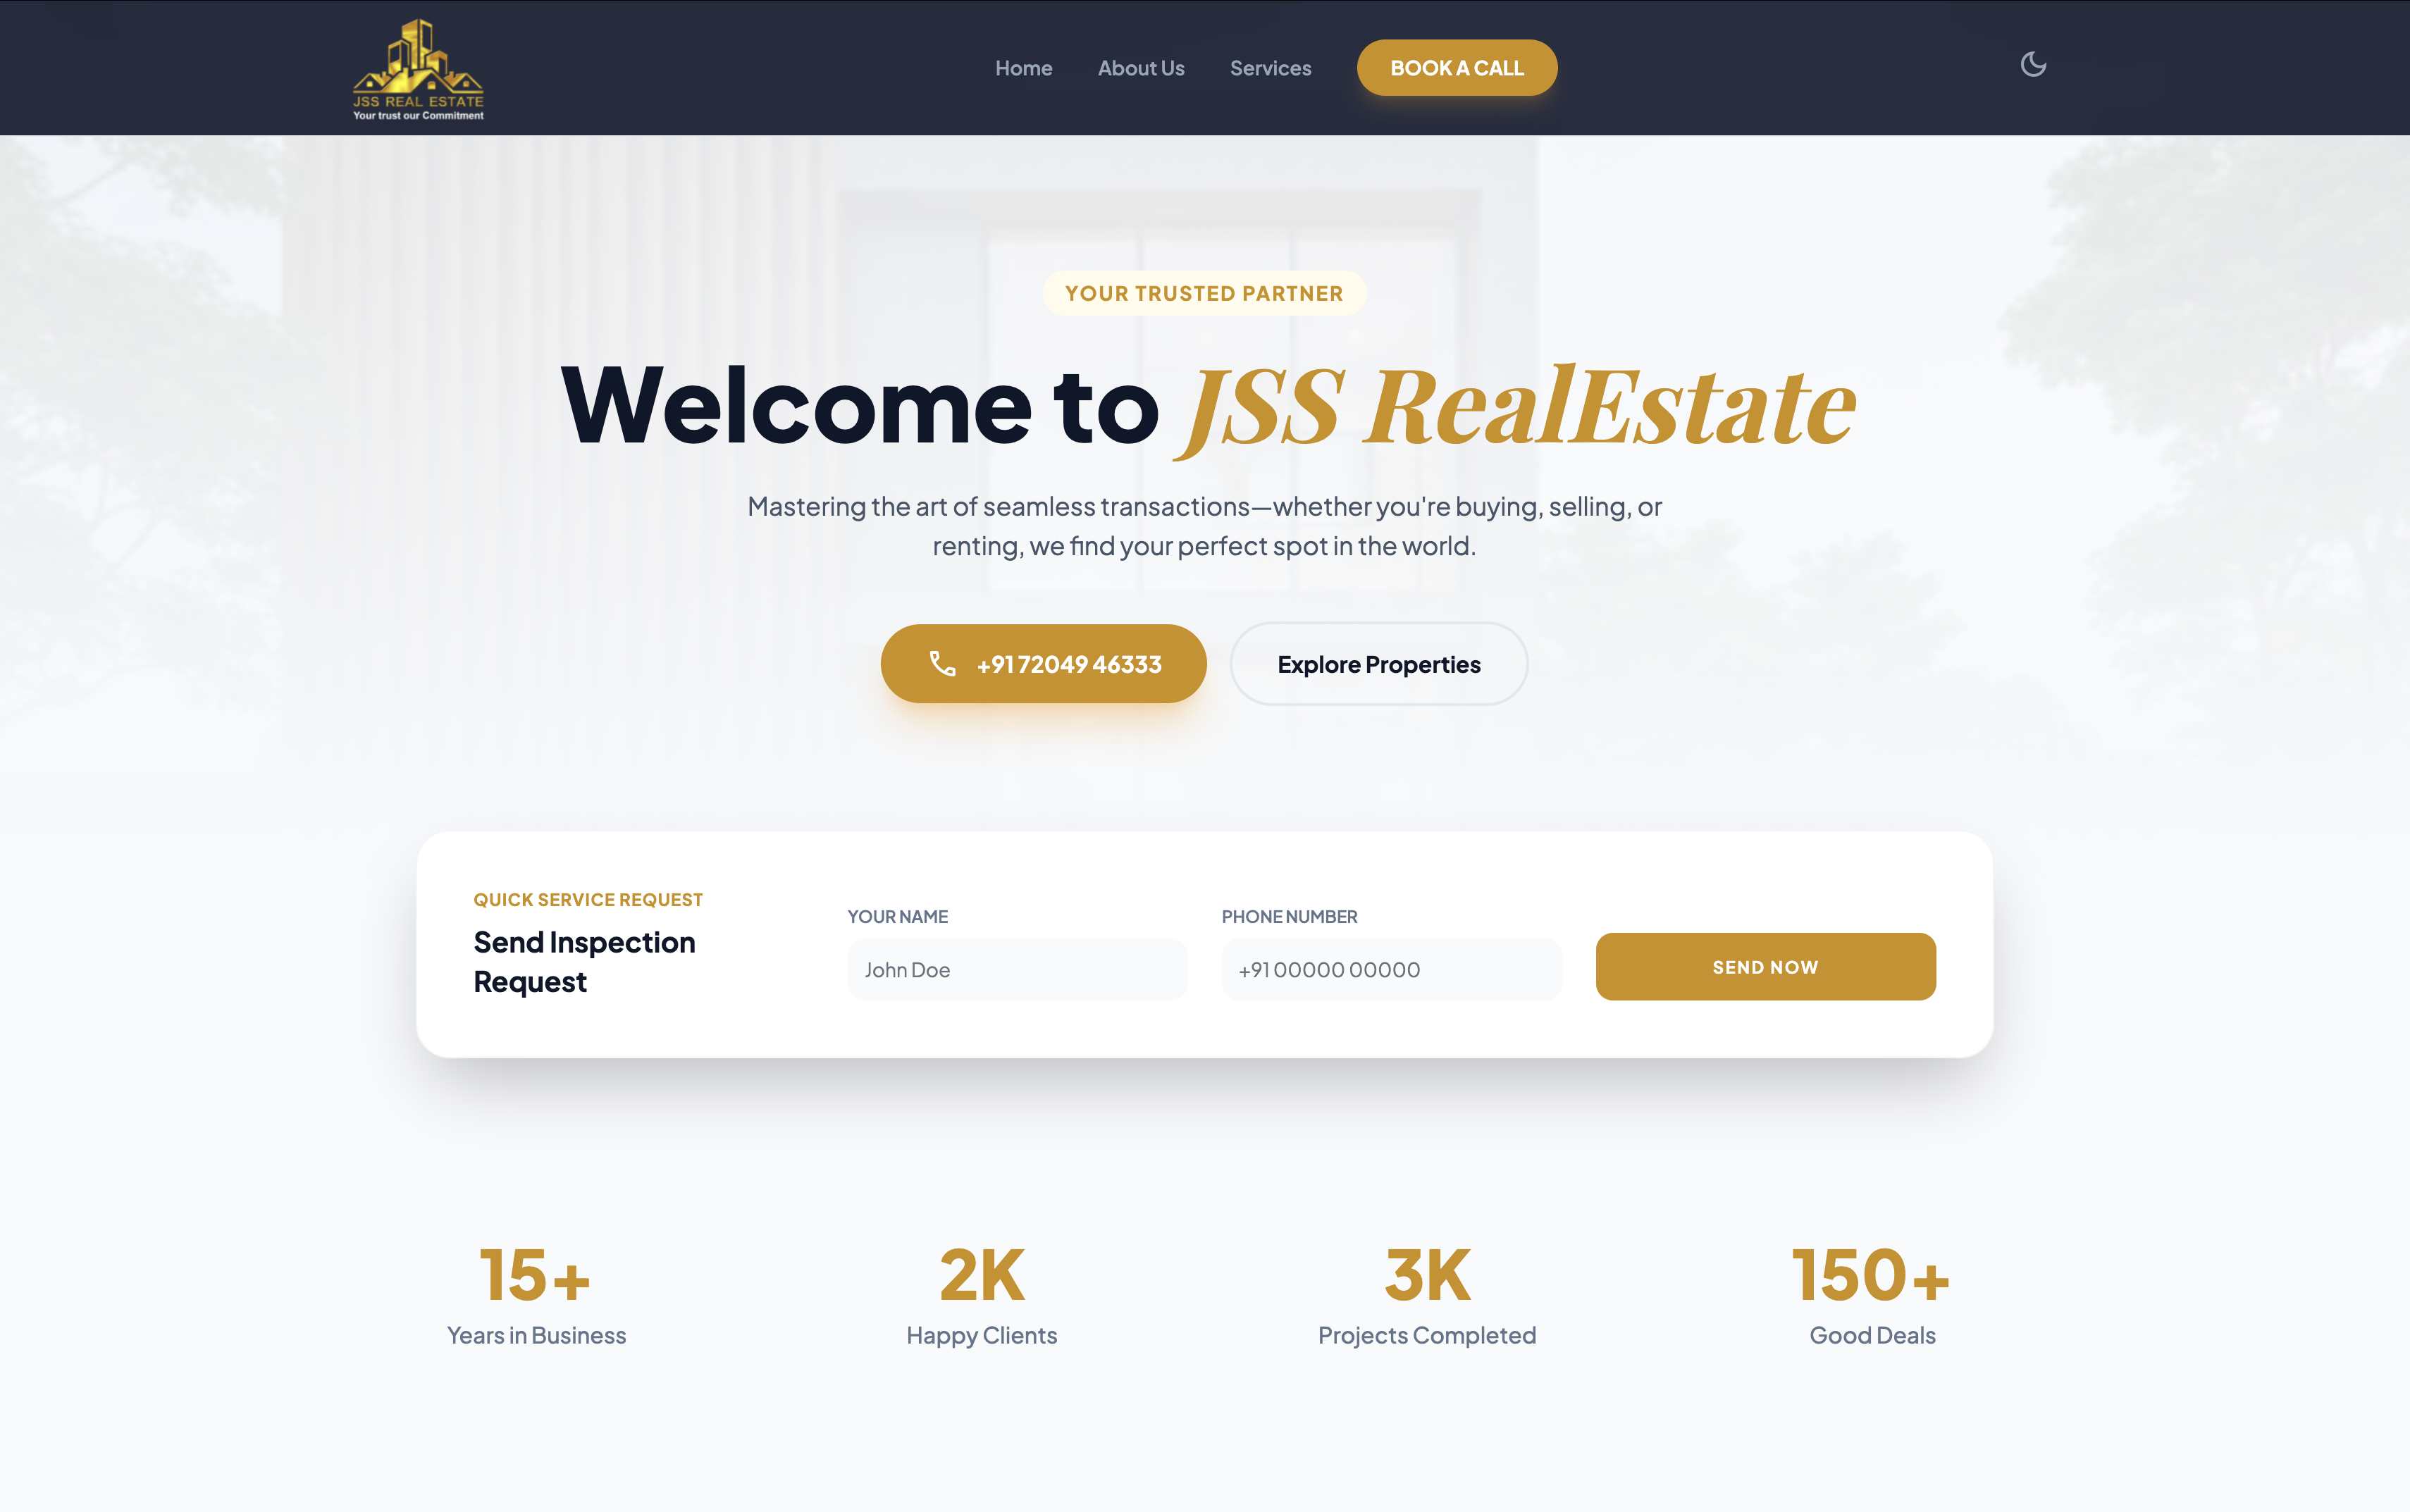Call the +91 72049 46333 number button

(x=1043, y=663)
